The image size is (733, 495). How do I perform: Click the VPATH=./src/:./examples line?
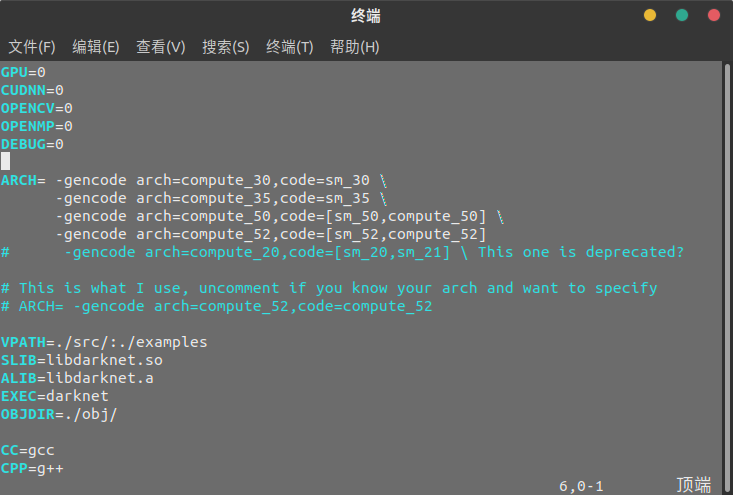[x=104, y=342]
